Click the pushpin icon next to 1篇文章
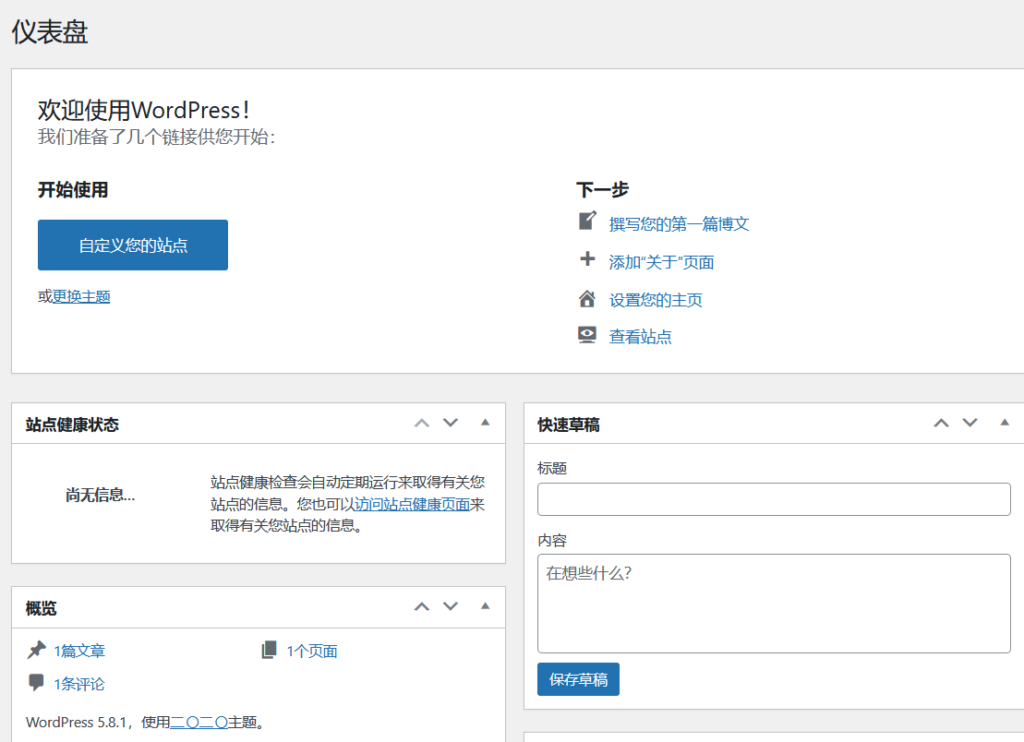The height and width of the screenshot is (742, 1024). coord(36,649)
